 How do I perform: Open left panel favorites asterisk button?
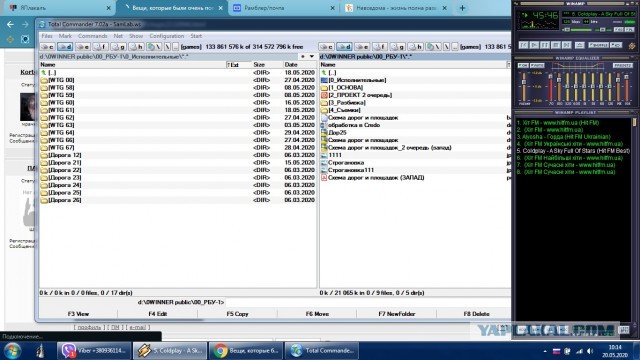(x=303, y=56)
